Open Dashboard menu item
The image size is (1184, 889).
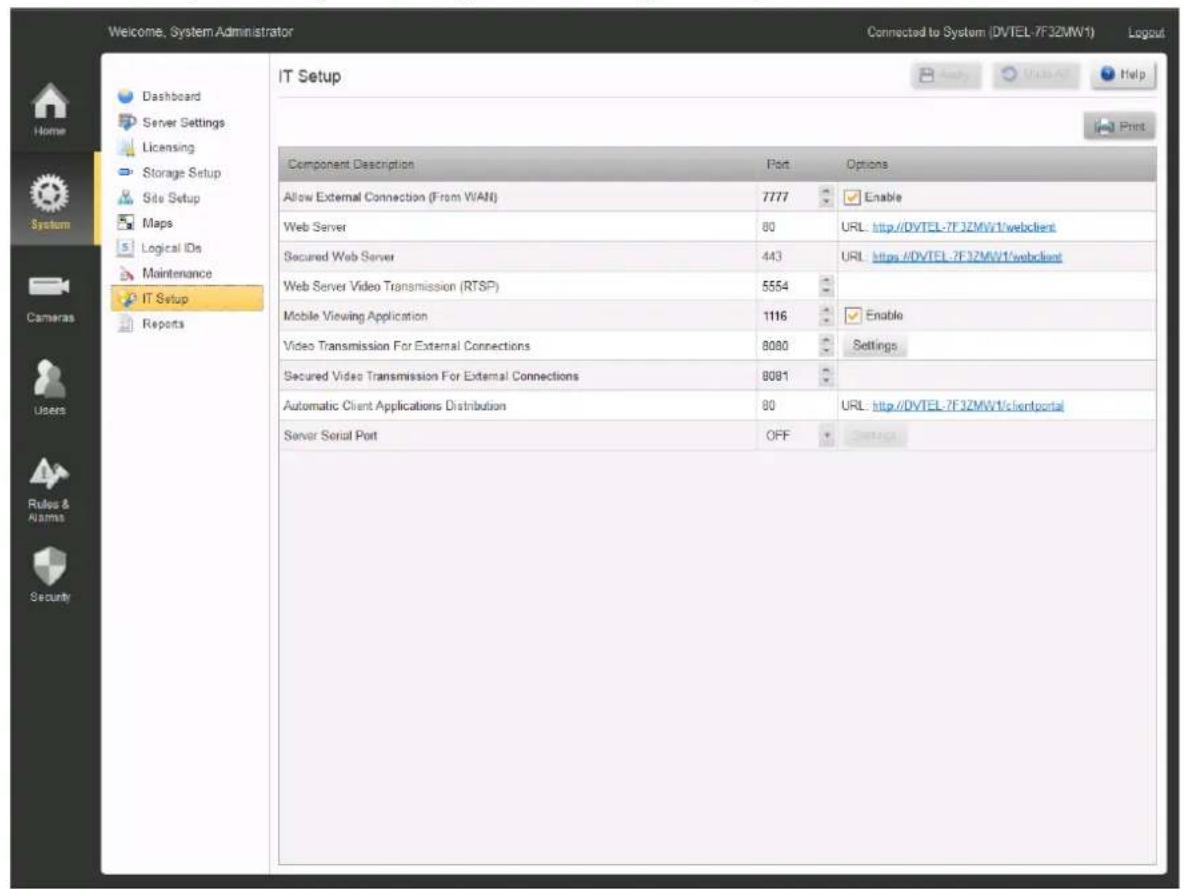(171, 97)
